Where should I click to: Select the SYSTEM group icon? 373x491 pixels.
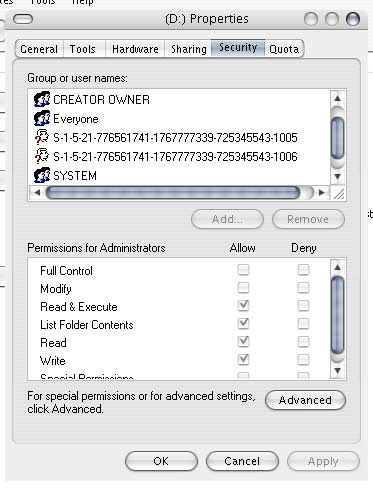(42, 176)
